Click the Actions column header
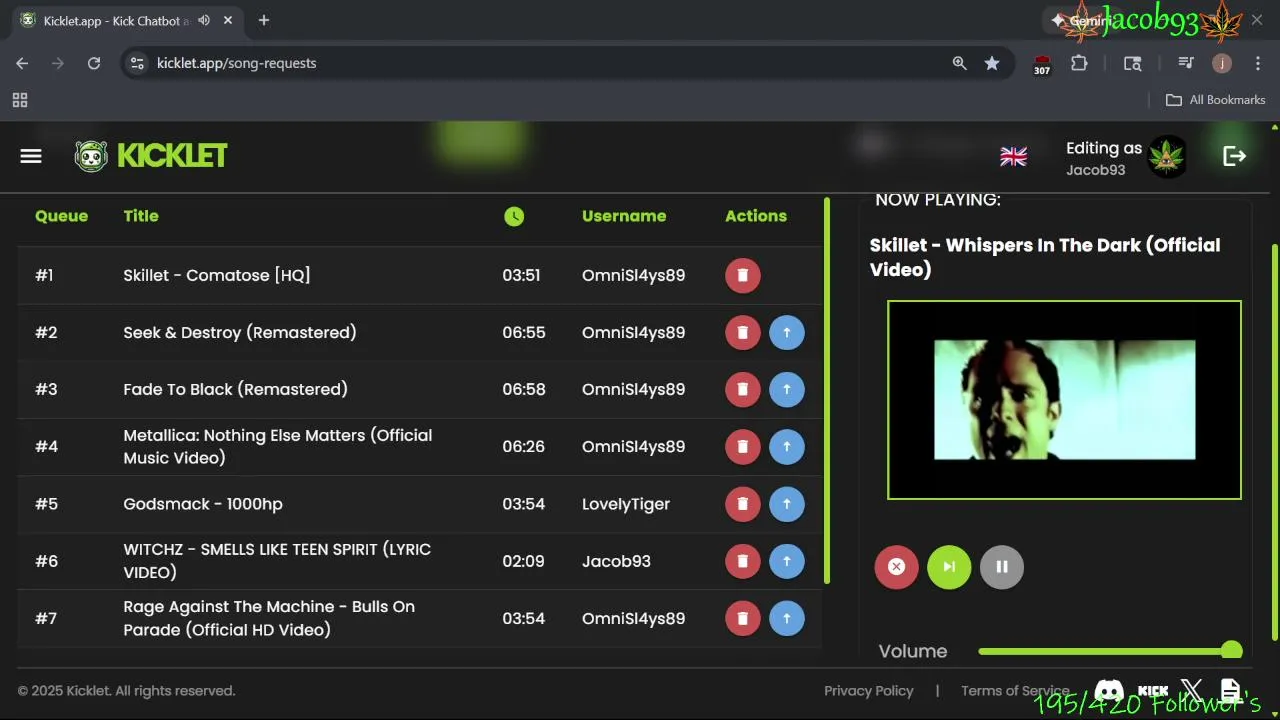 [756, 216]
